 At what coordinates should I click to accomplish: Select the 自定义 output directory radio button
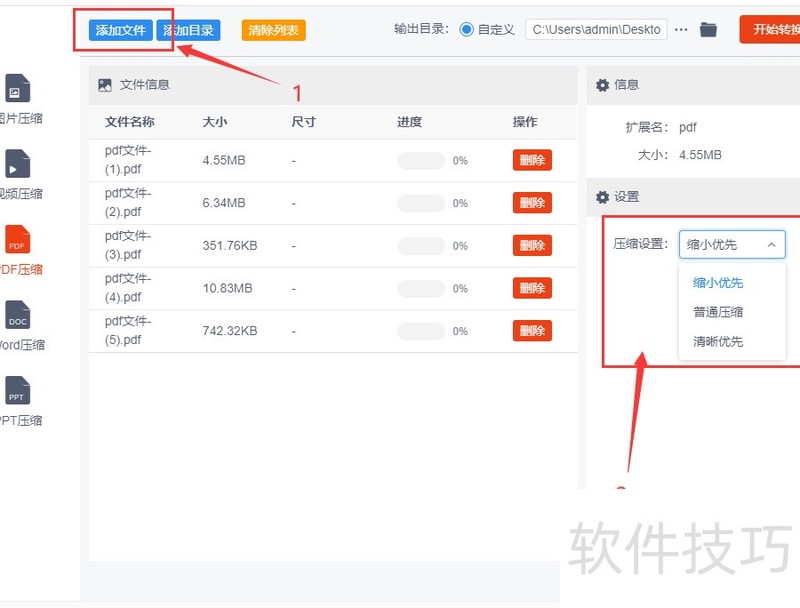pos(466,29)
